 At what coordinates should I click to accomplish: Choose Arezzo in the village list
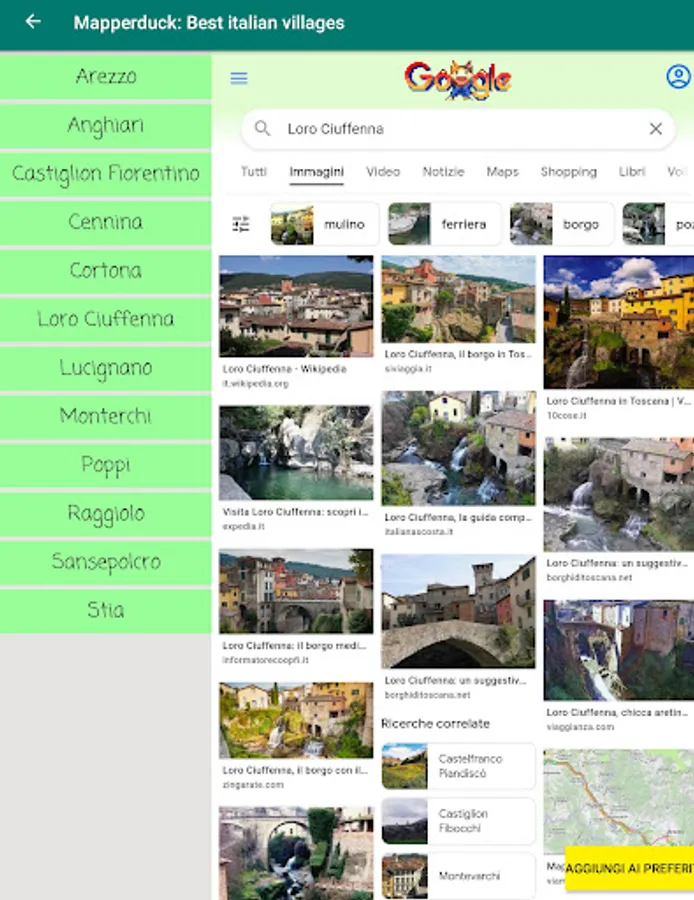click(106, 76)
